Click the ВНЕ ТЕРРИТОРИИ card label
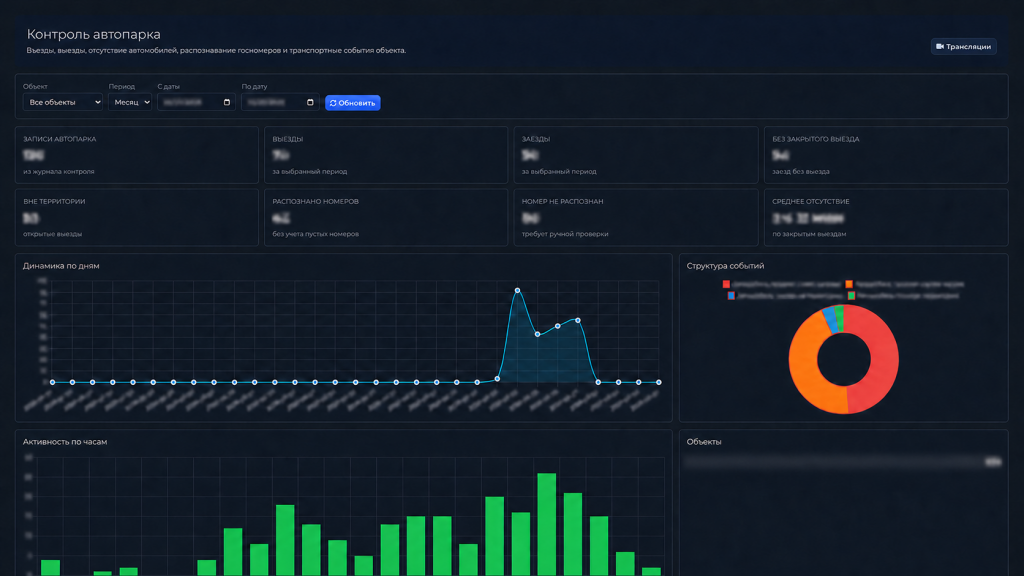The height and width of the screenshot is (576, 1024). point(54,201)
